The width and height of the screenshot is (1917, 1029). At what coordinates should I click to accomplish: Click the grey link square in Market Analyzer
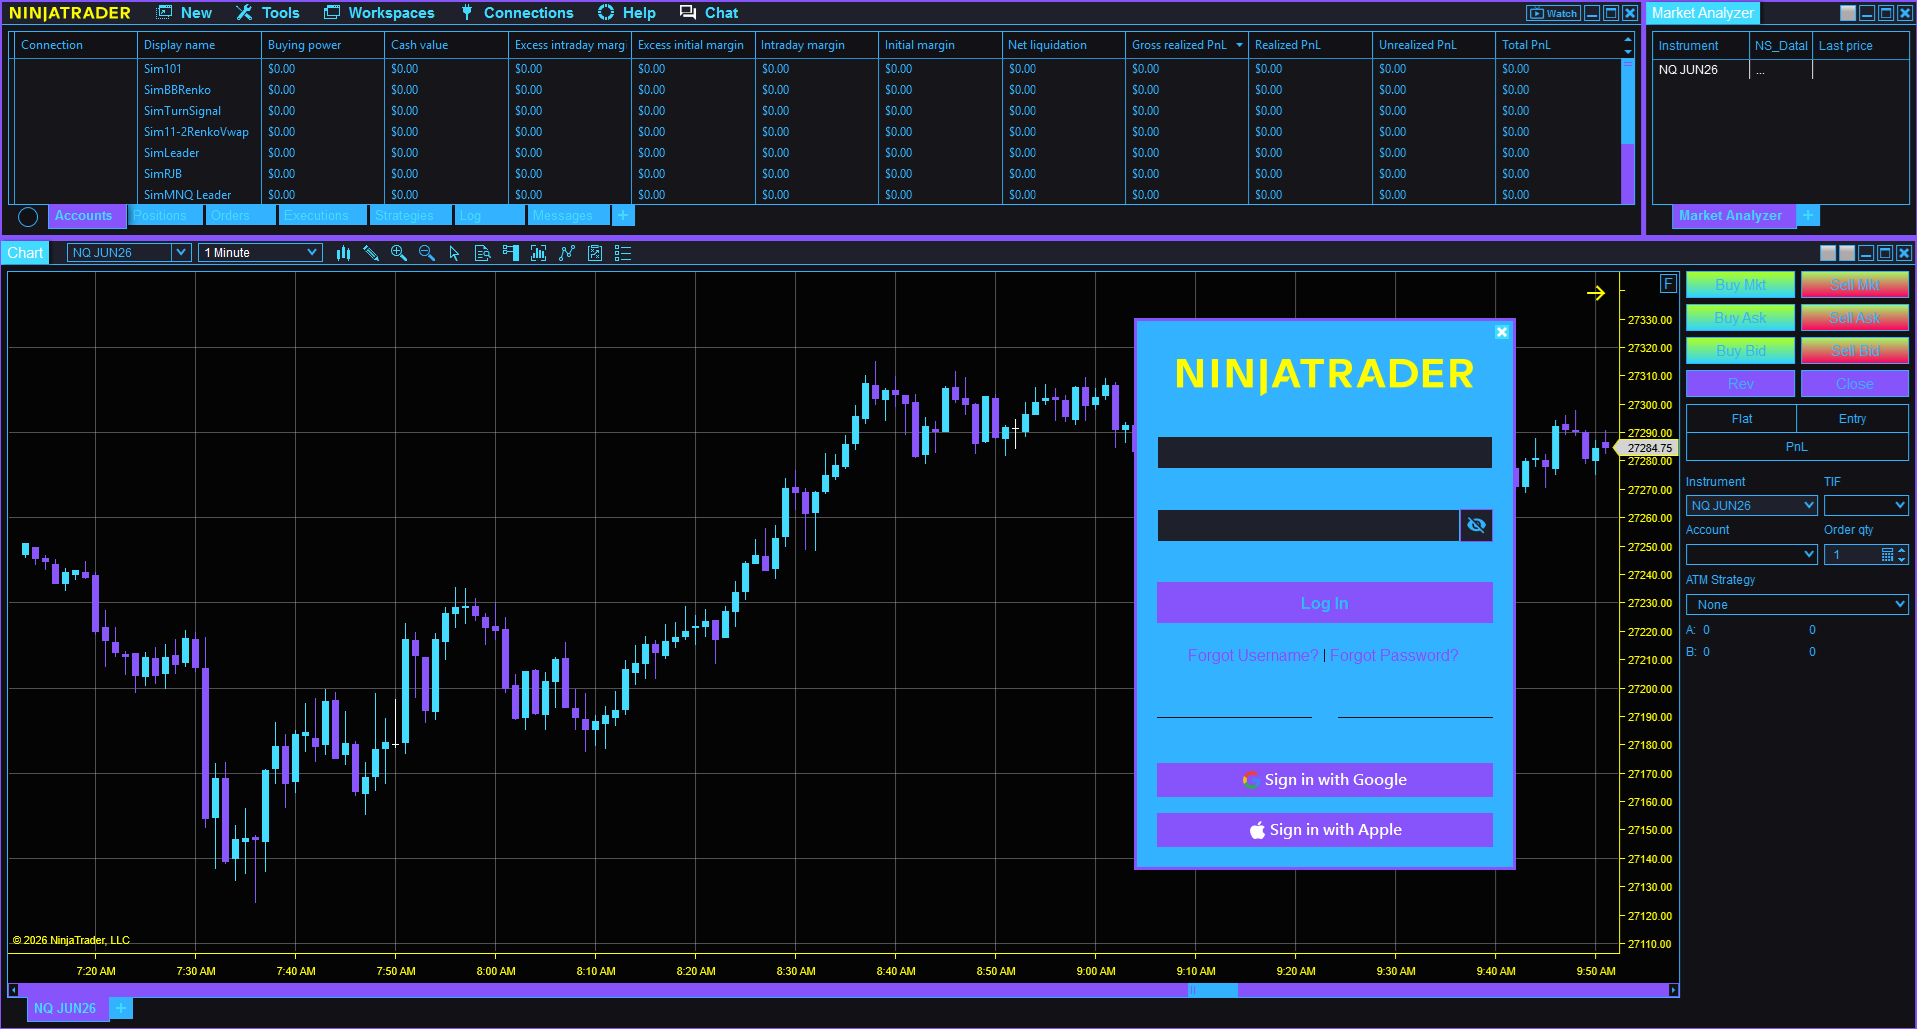[1848, 13]
